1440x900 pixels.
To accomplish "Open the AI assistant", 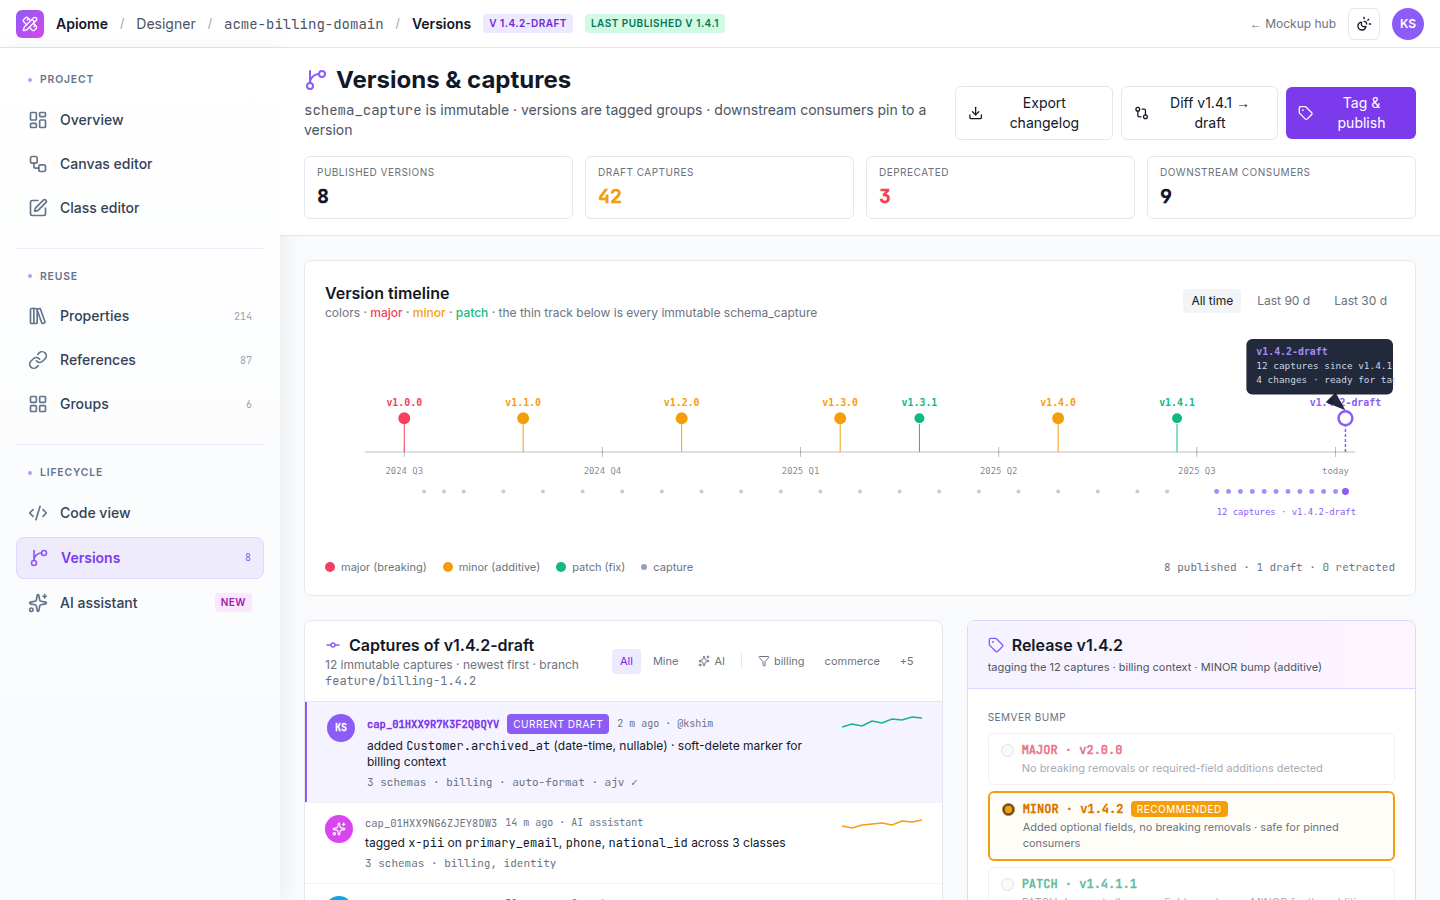I will point(140,603).
